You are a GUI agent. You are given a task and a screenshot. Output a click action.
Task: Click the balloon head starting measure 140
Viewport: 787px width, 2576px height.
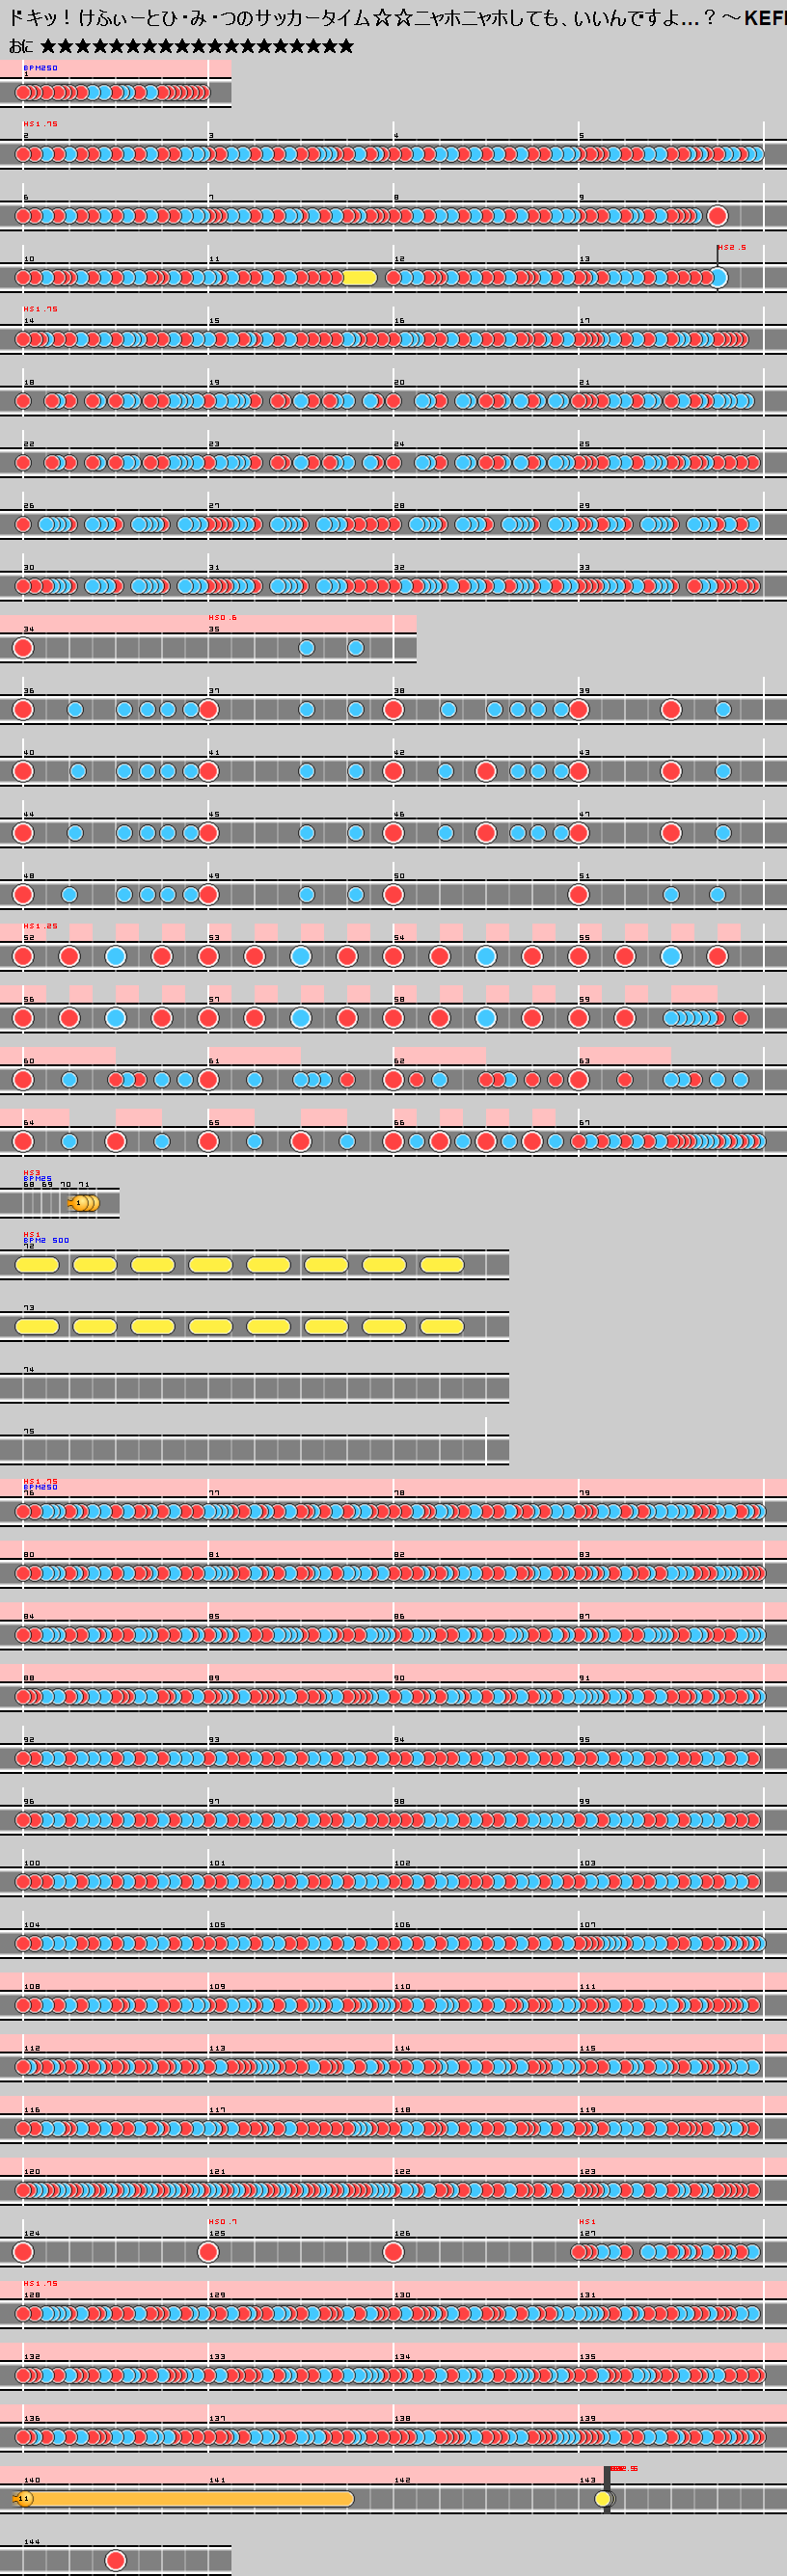click(x=23, y=2499)
